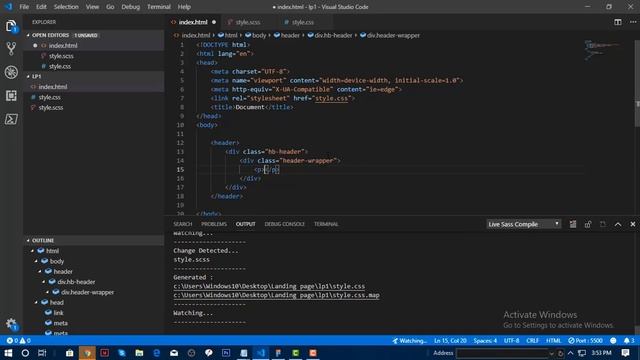Open Go to Line via Ln 15, Col 20
The width and height of the screenshot is (640, 360).
[x=450, y=340]
